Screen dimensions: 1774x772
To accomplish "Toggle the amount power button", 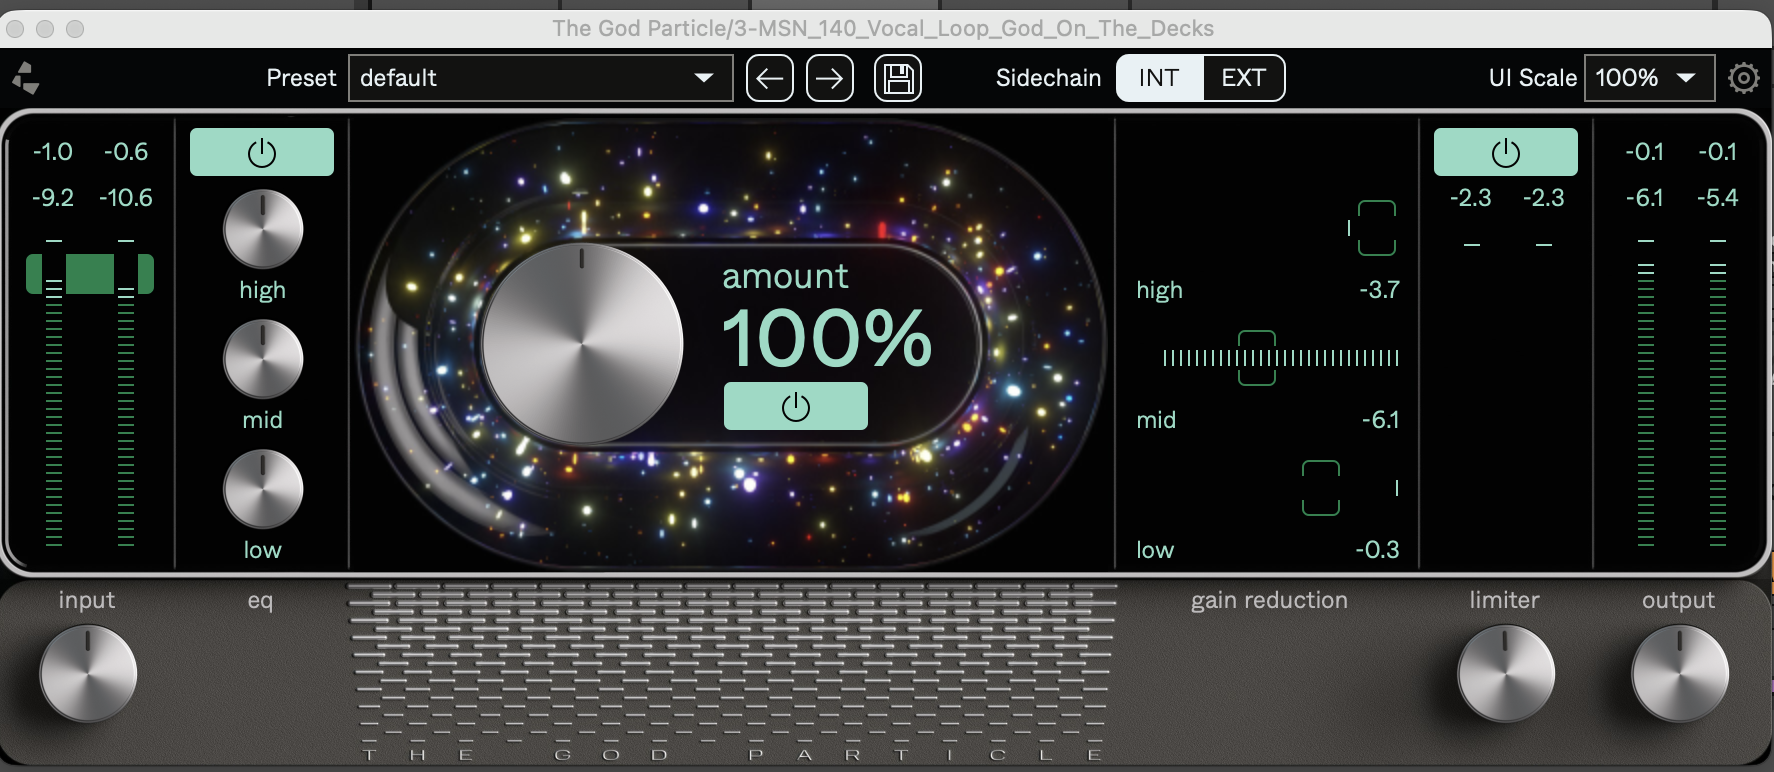I will (795, 407).
